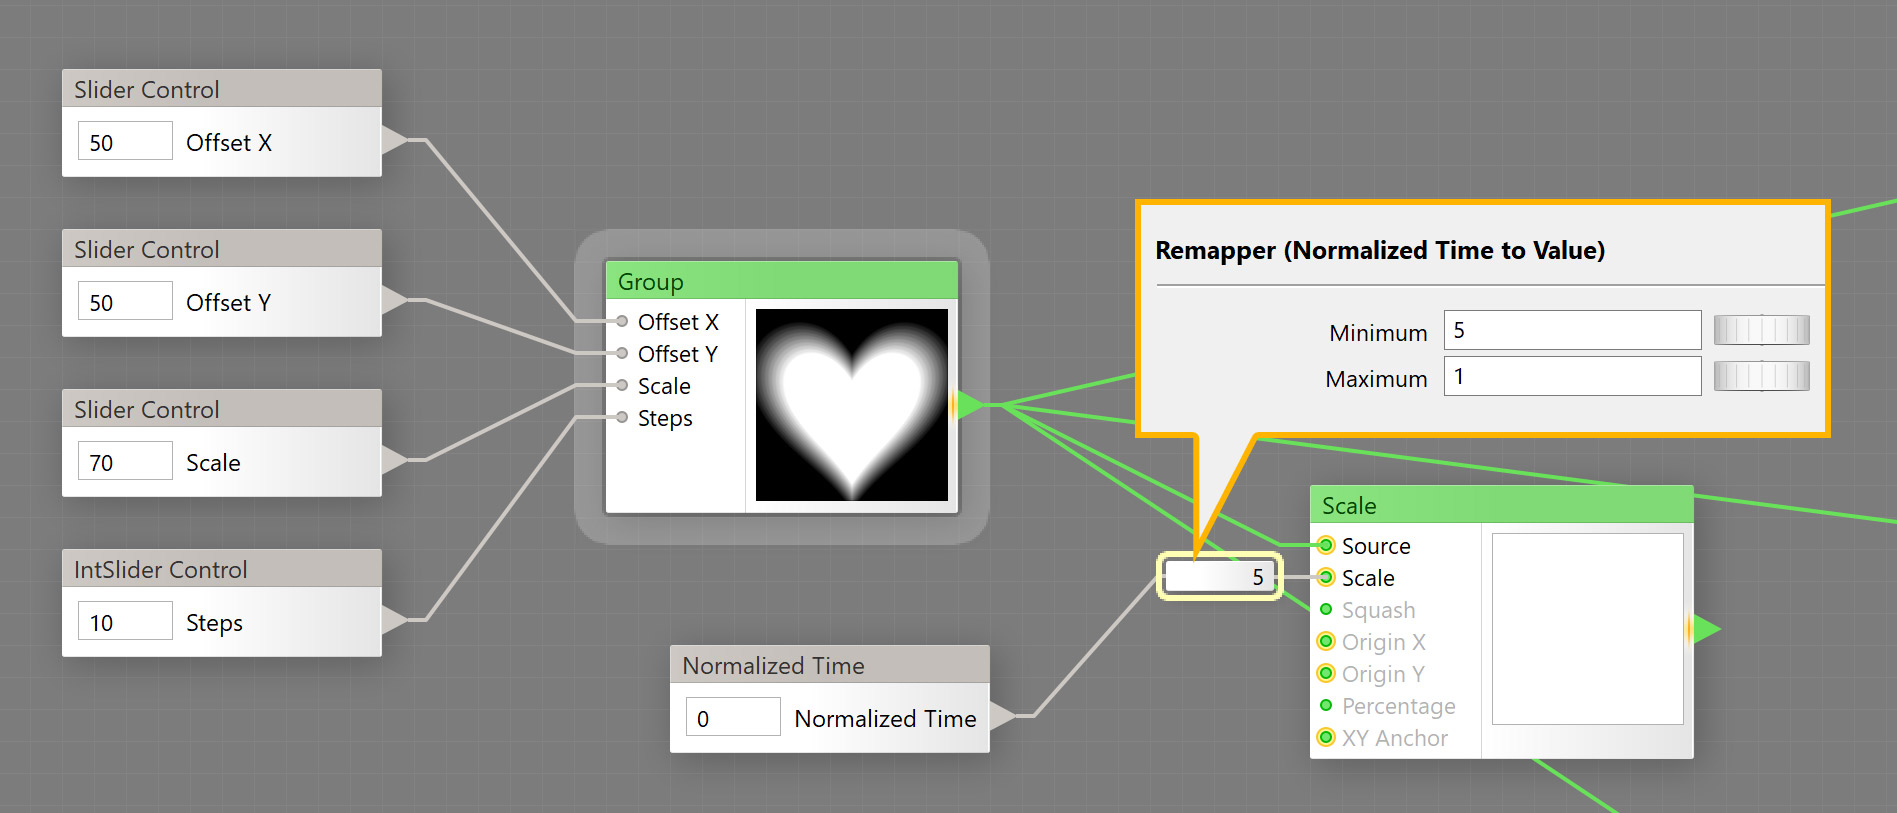The width and height of the screenshot is (1897, 813).
Task: Click the Origin X input port
Action: pyautogui.click(x=1326, y=641)
